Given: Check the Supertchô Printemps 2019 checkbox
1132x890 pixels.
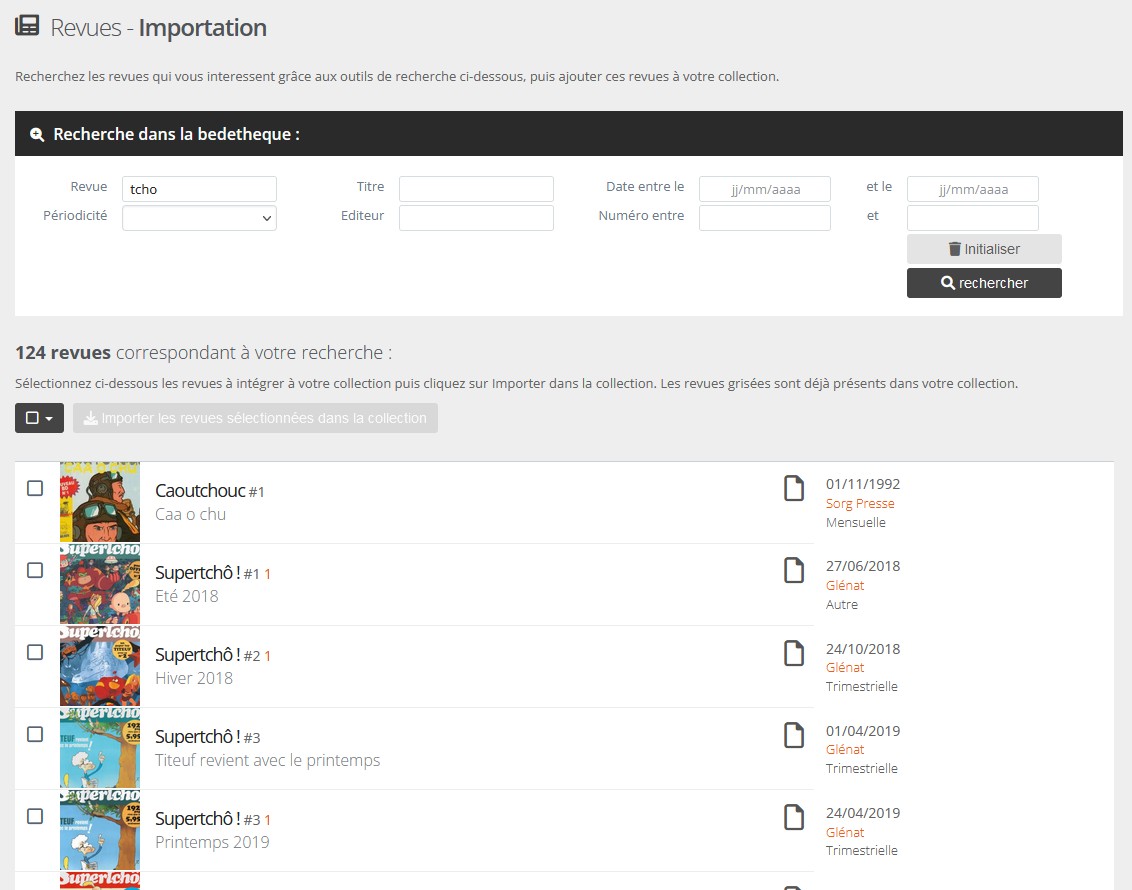Looking at the screenshot, I should [x=35, y=816].
